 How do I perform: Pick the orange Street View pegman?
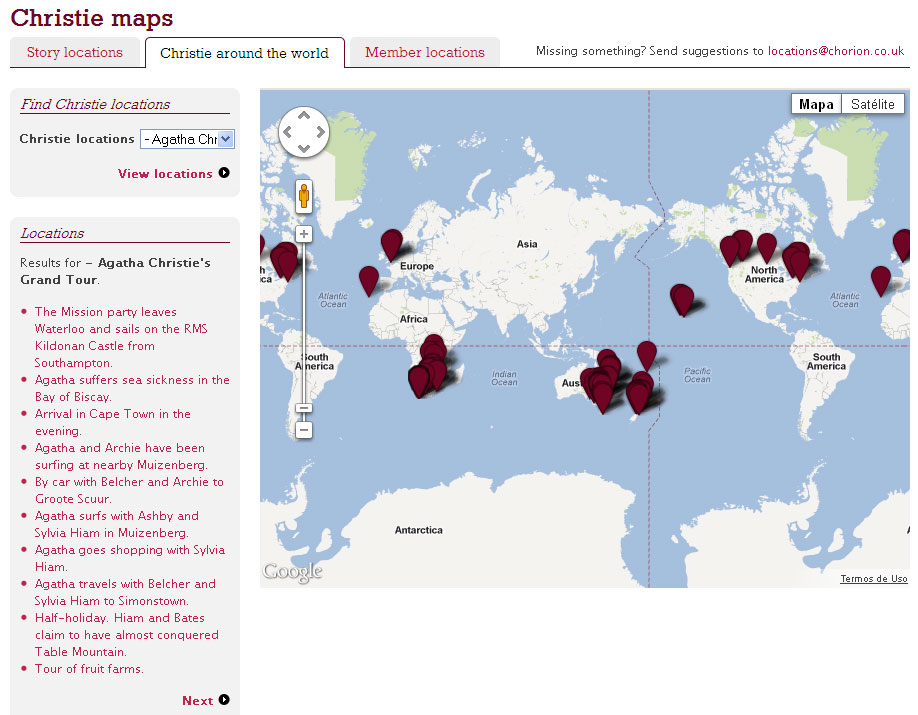[x=304, y=196]
